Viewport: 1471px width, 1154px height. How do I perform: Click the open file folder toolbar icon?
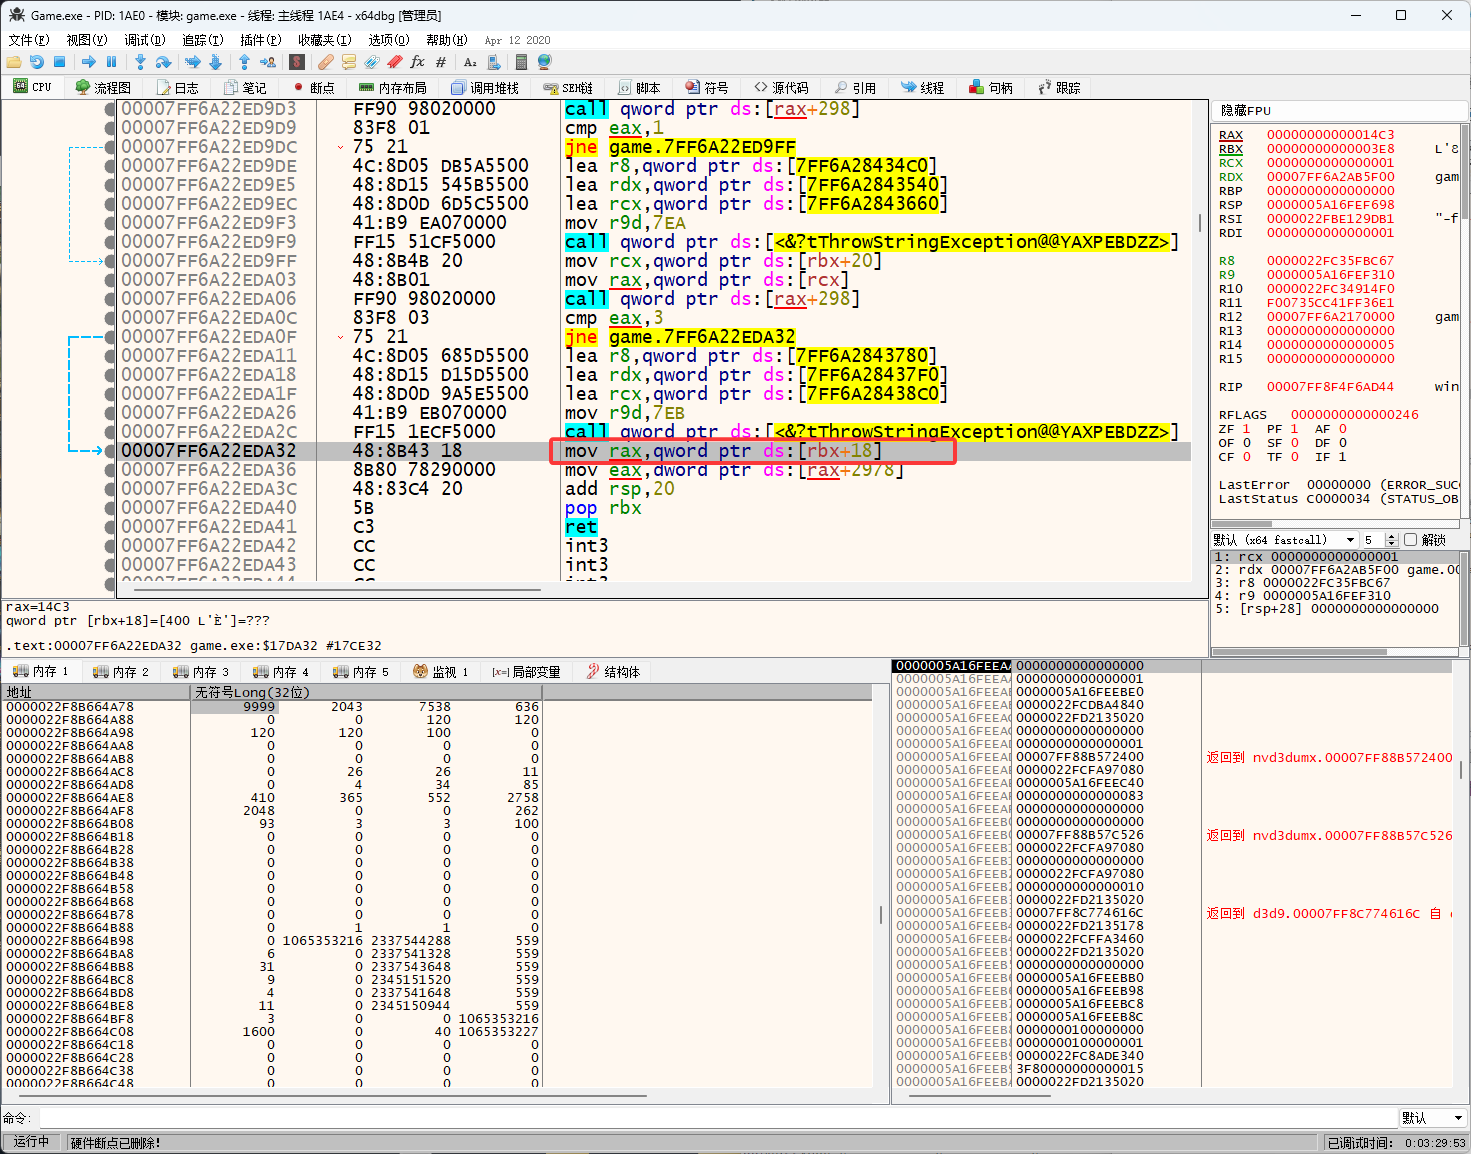13,62
